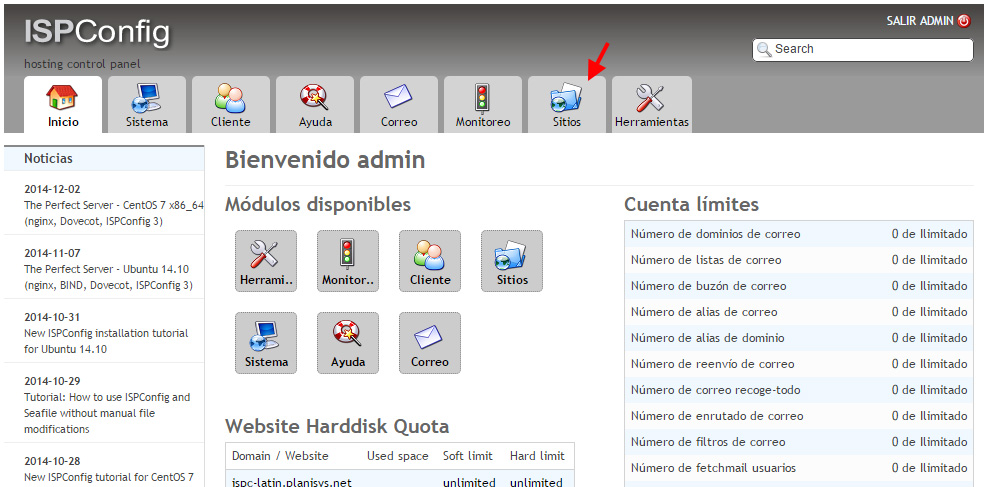Open 2014-10-31 ISPConfig installation tutorial news
Screen dimensions: 988x487
[104, 333]
